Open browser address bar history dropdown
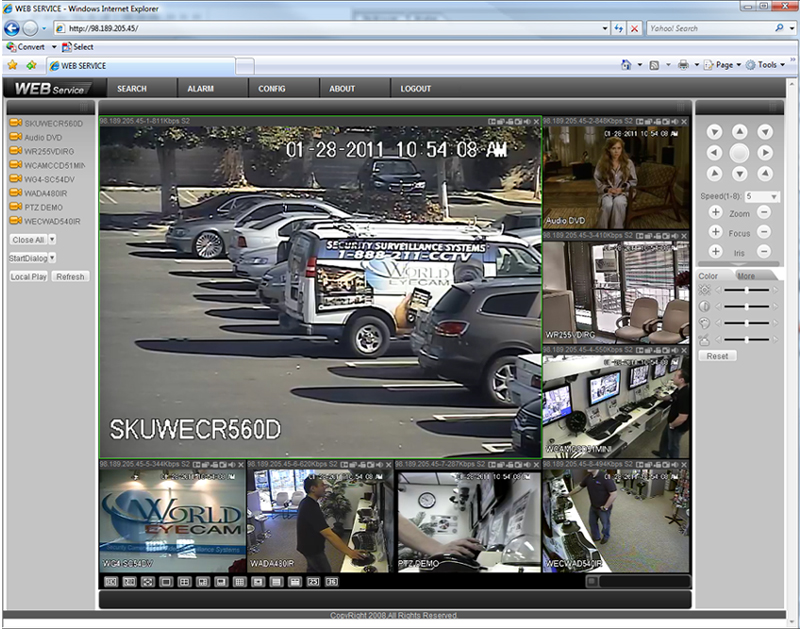The height and width of the screenshot is (629, 800). 605,29
